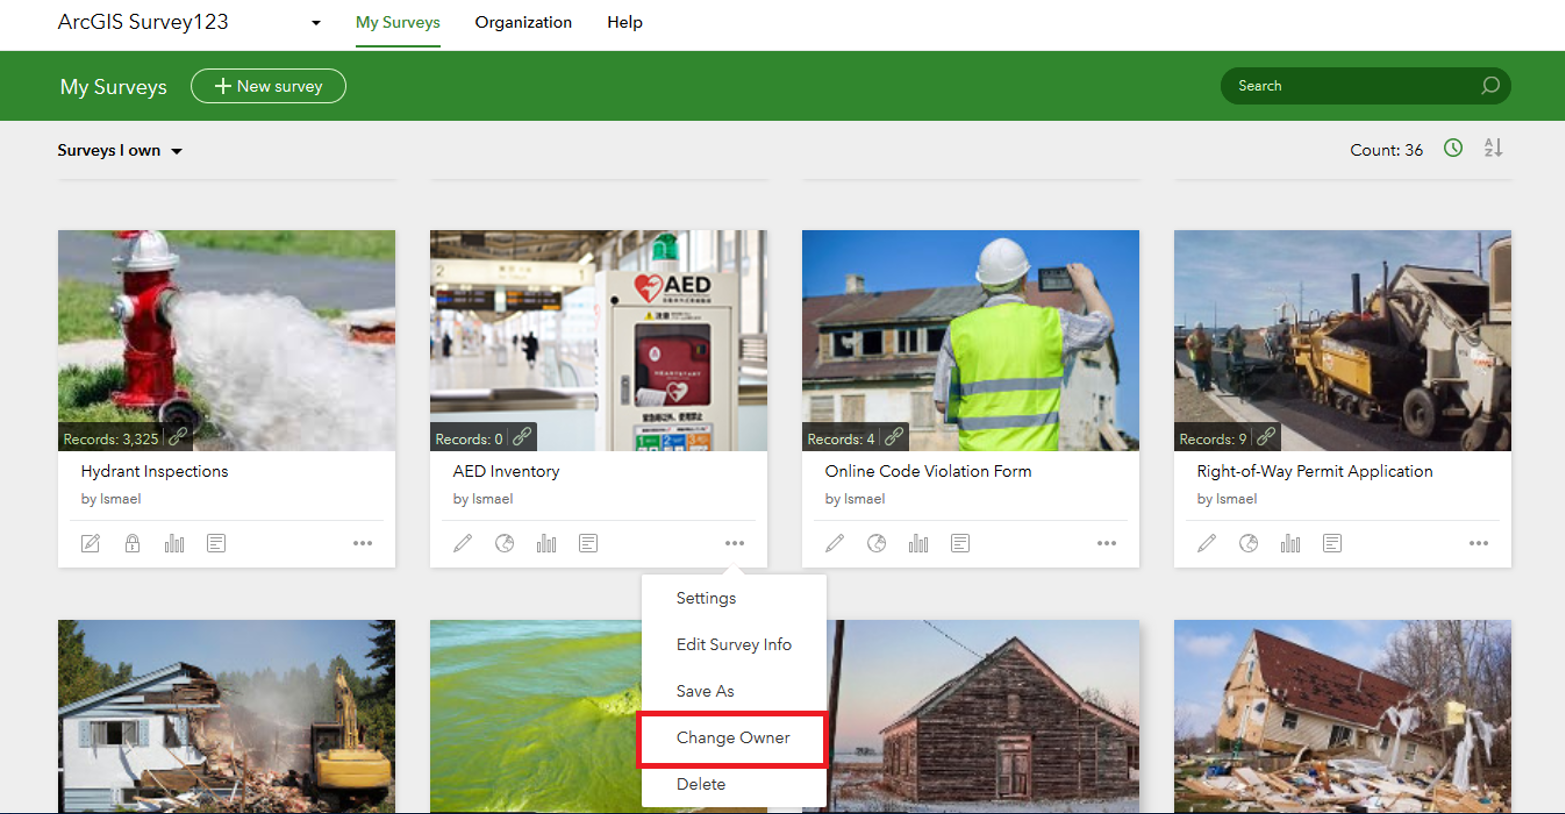Screen dimensions: 1565x814
Task: Click link icon beside Records: 4
Action: (893, 437)
